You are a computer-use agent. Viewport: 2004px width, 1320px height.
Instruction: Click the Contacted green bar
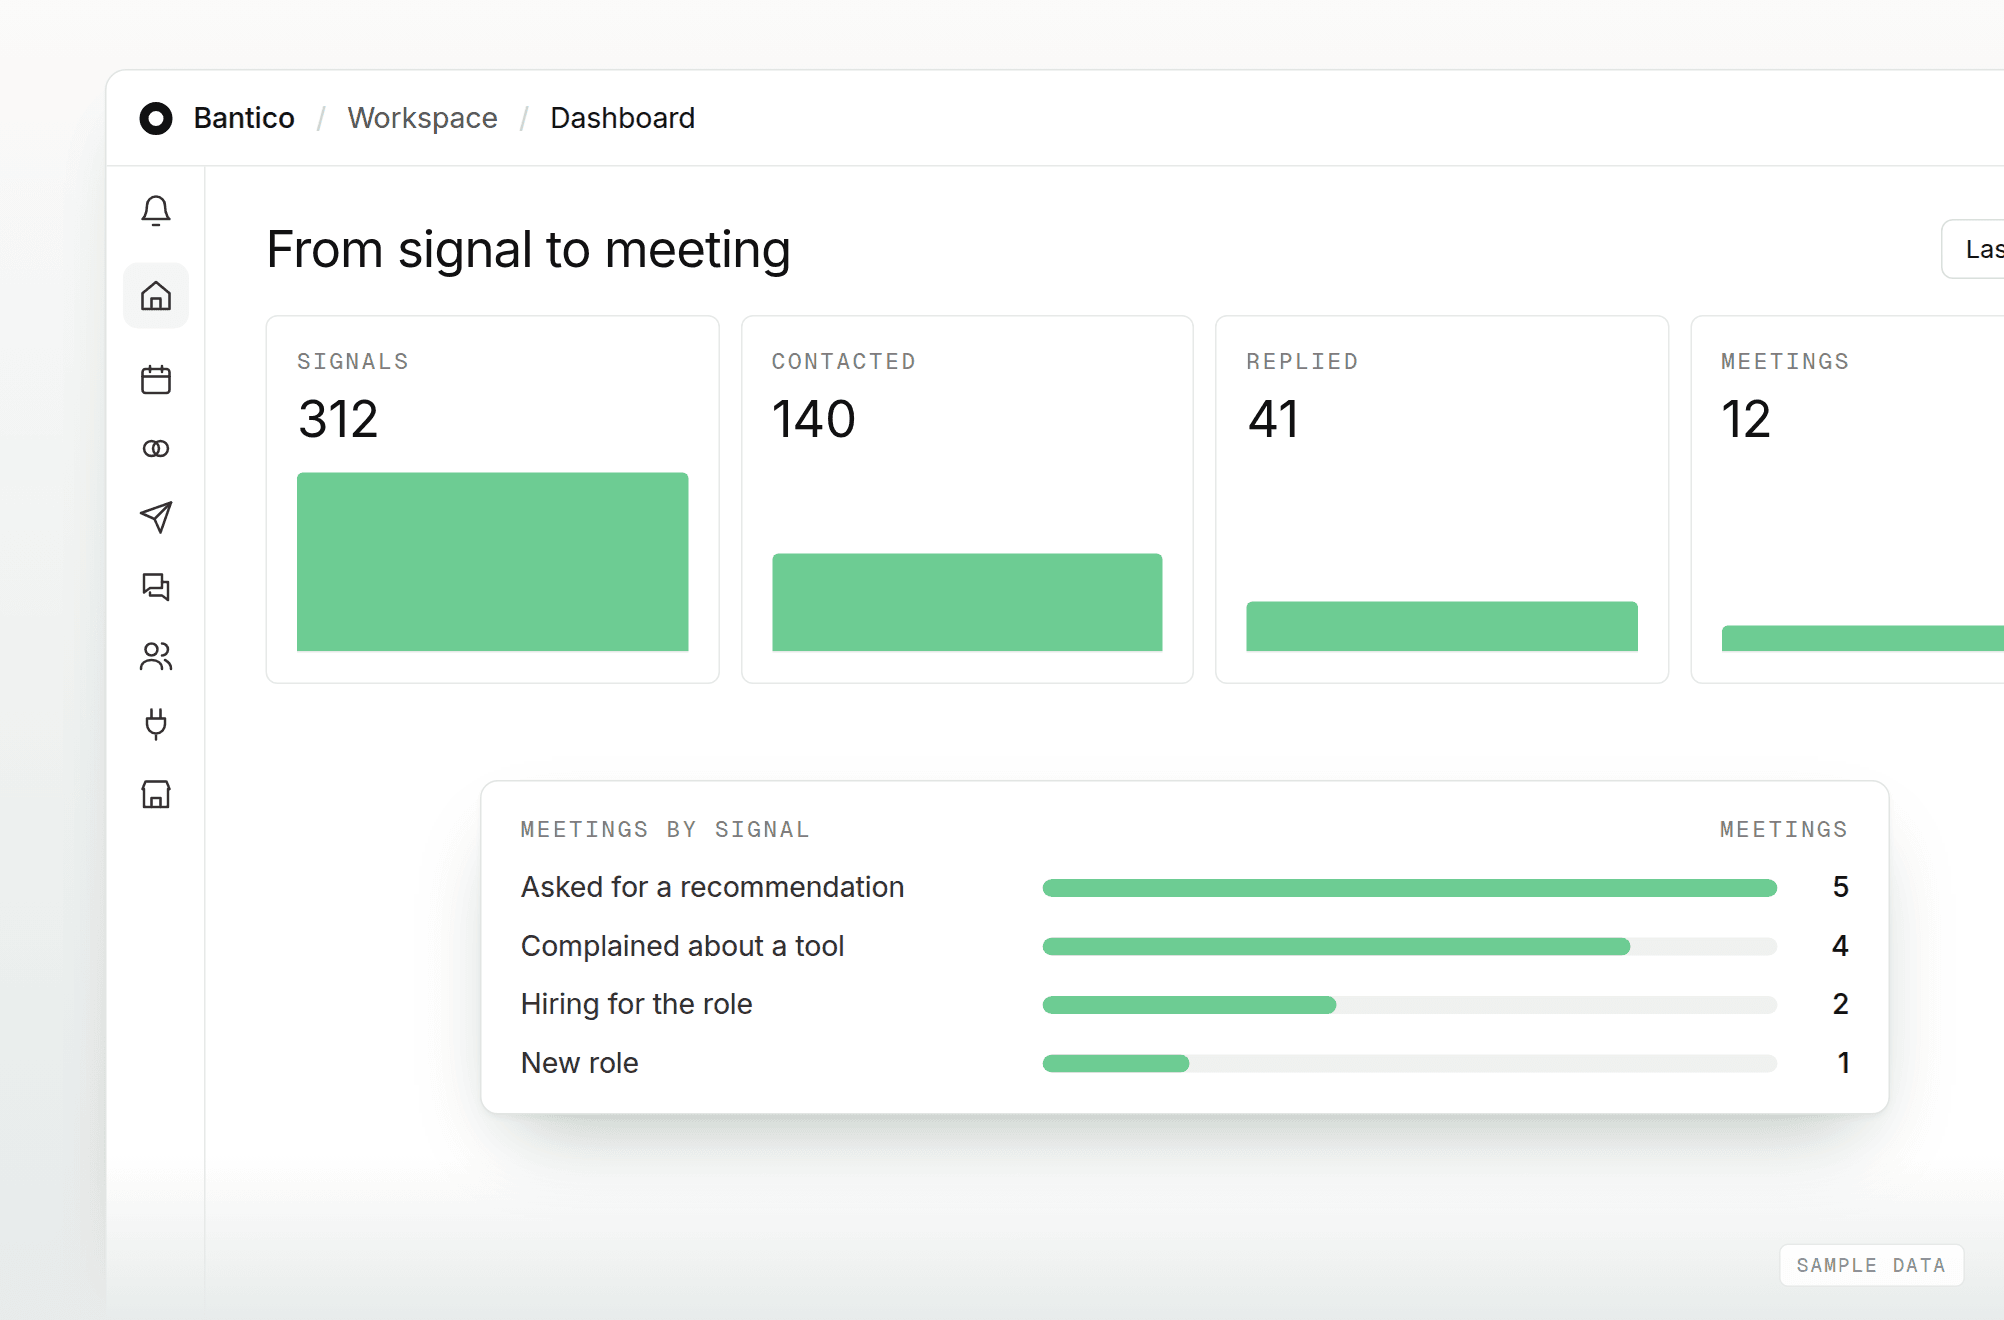(x=967, y=603)
